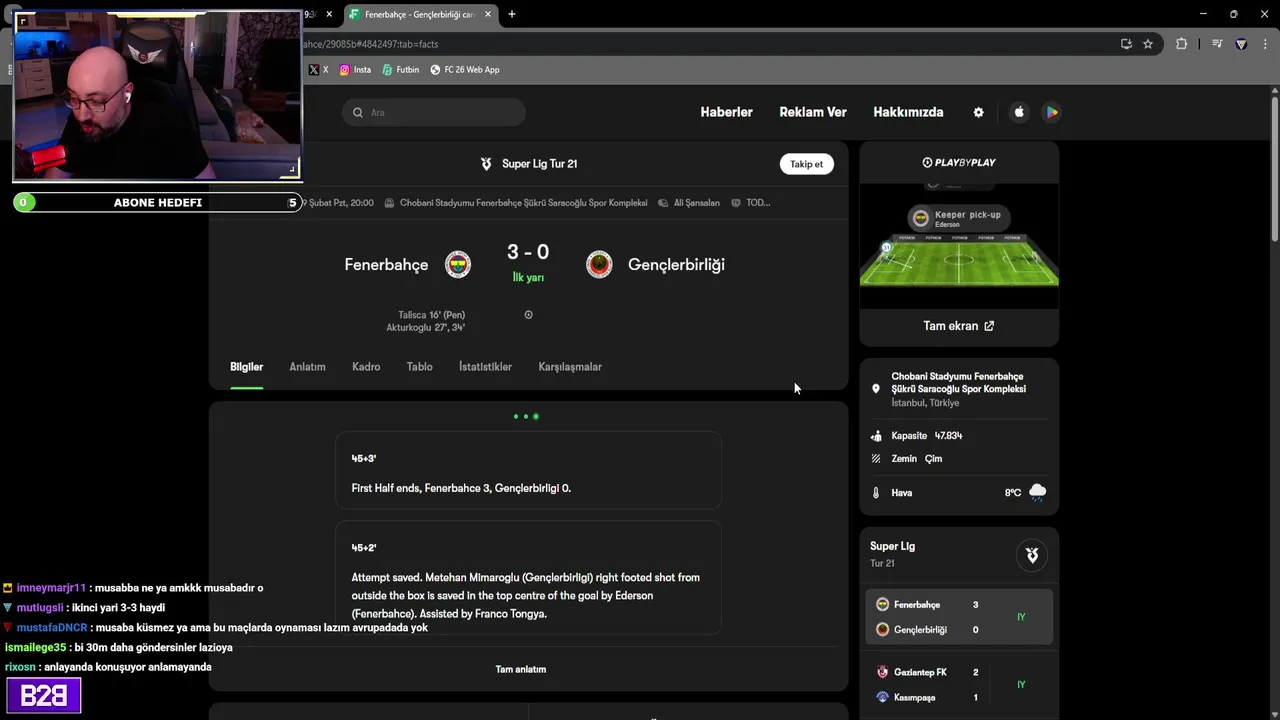1280x720 pixels.
Task: Open the Hakkımızda link
Action: tap(908, 112)
